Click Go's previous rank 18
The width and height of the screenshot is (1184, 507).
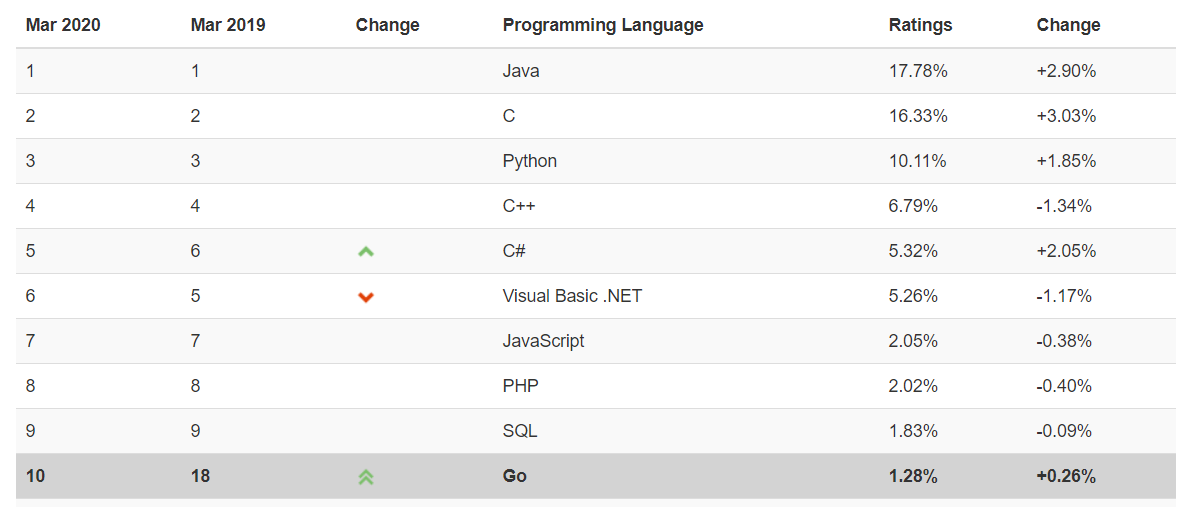(200, 476)
